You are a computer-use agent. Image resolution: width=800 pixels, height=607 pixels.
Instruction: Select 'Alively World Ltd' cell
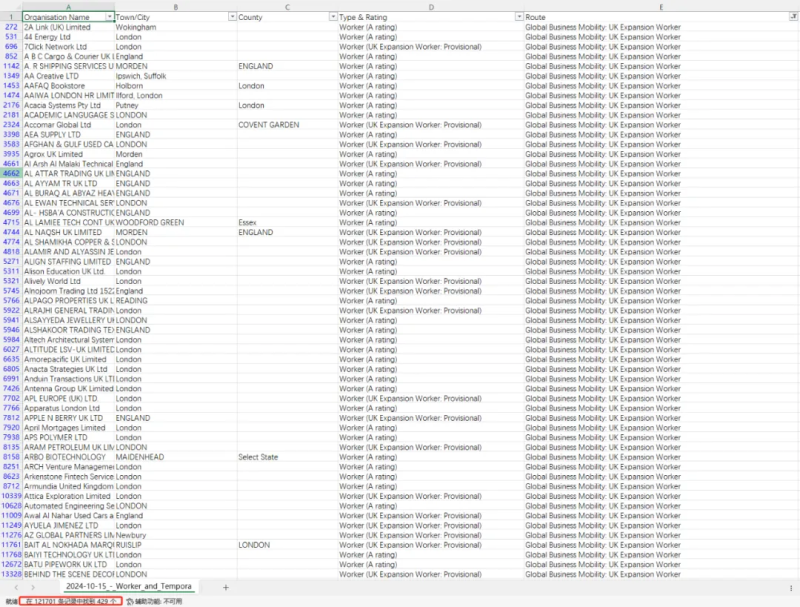[68, 281]
